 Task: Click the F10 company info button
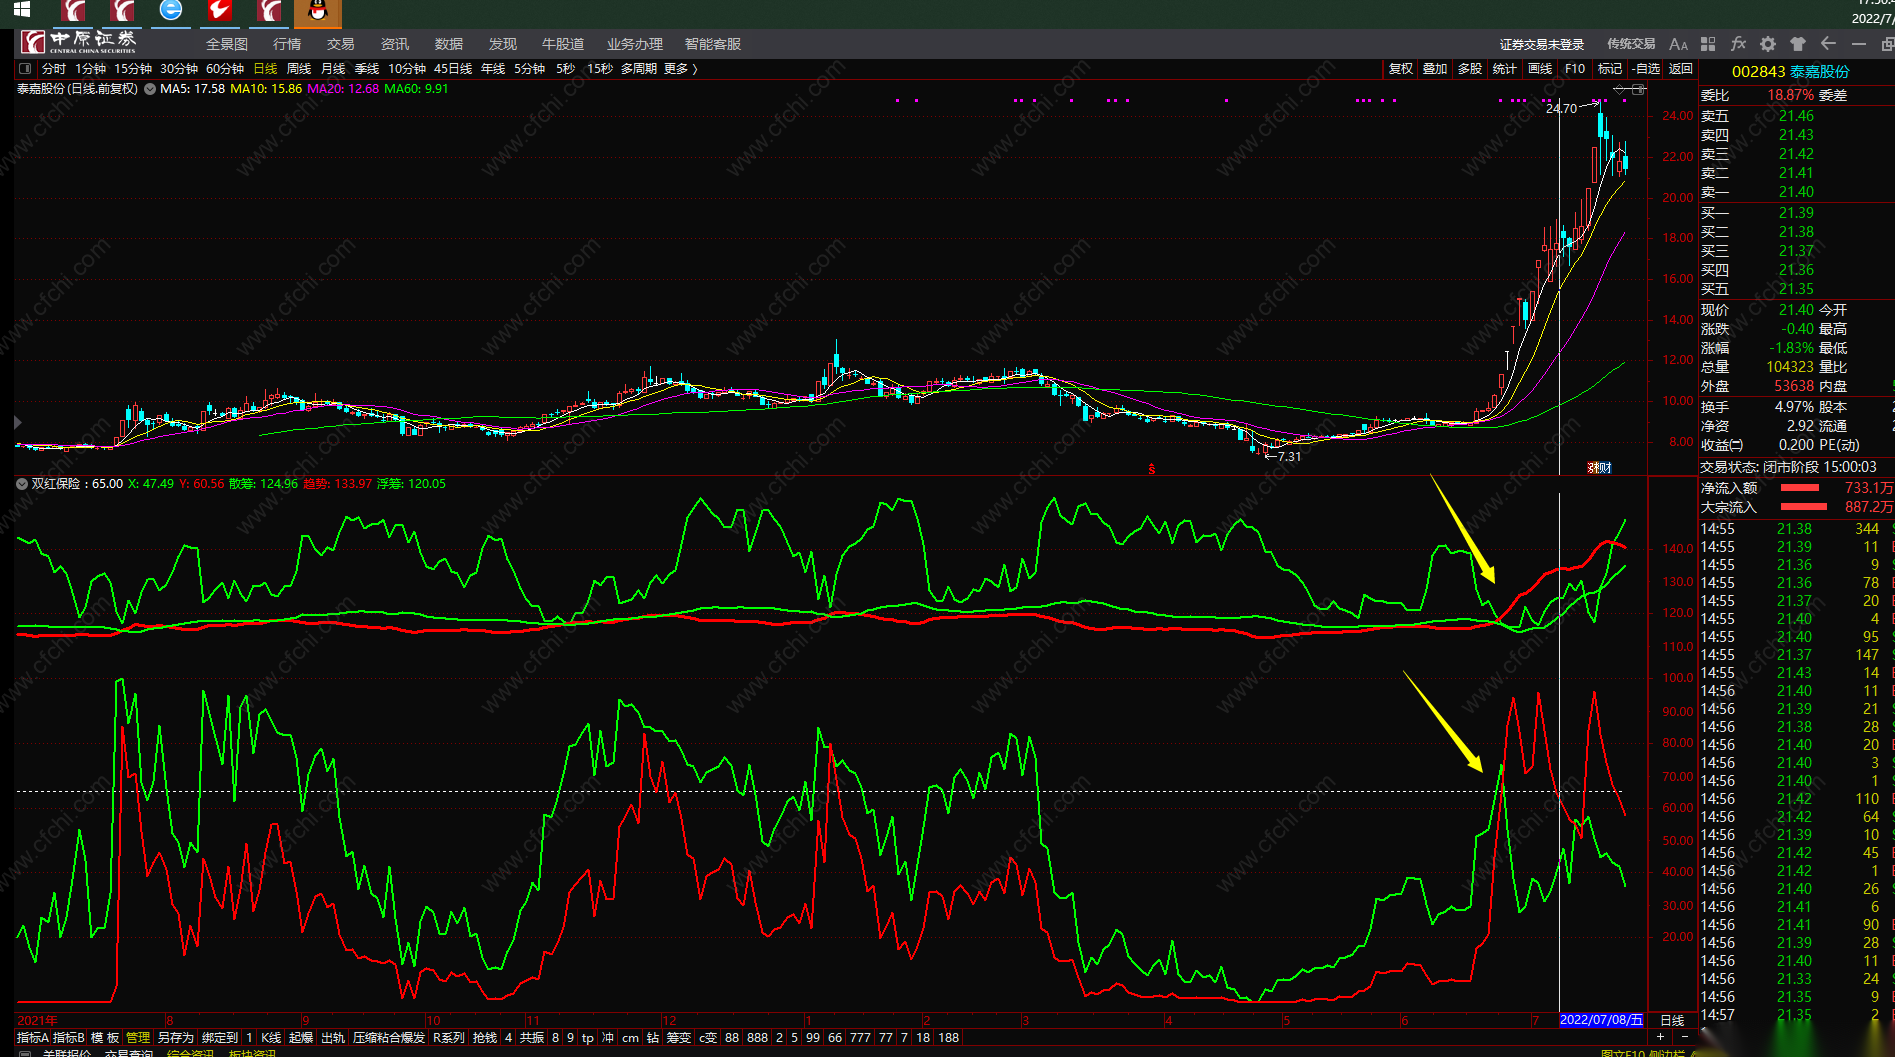(x=1575, y=69)
